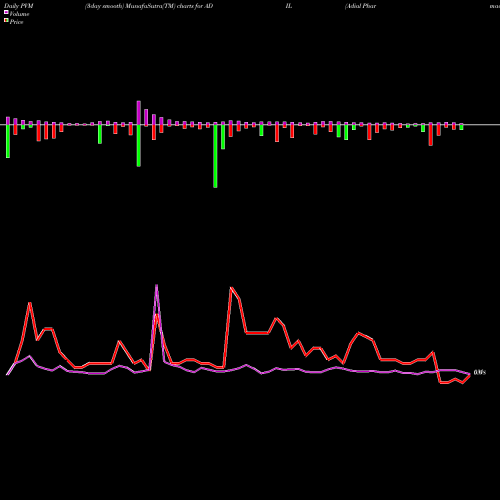
Task: Click the 'Daily PVM' chart title text
Action: (19, 6)
